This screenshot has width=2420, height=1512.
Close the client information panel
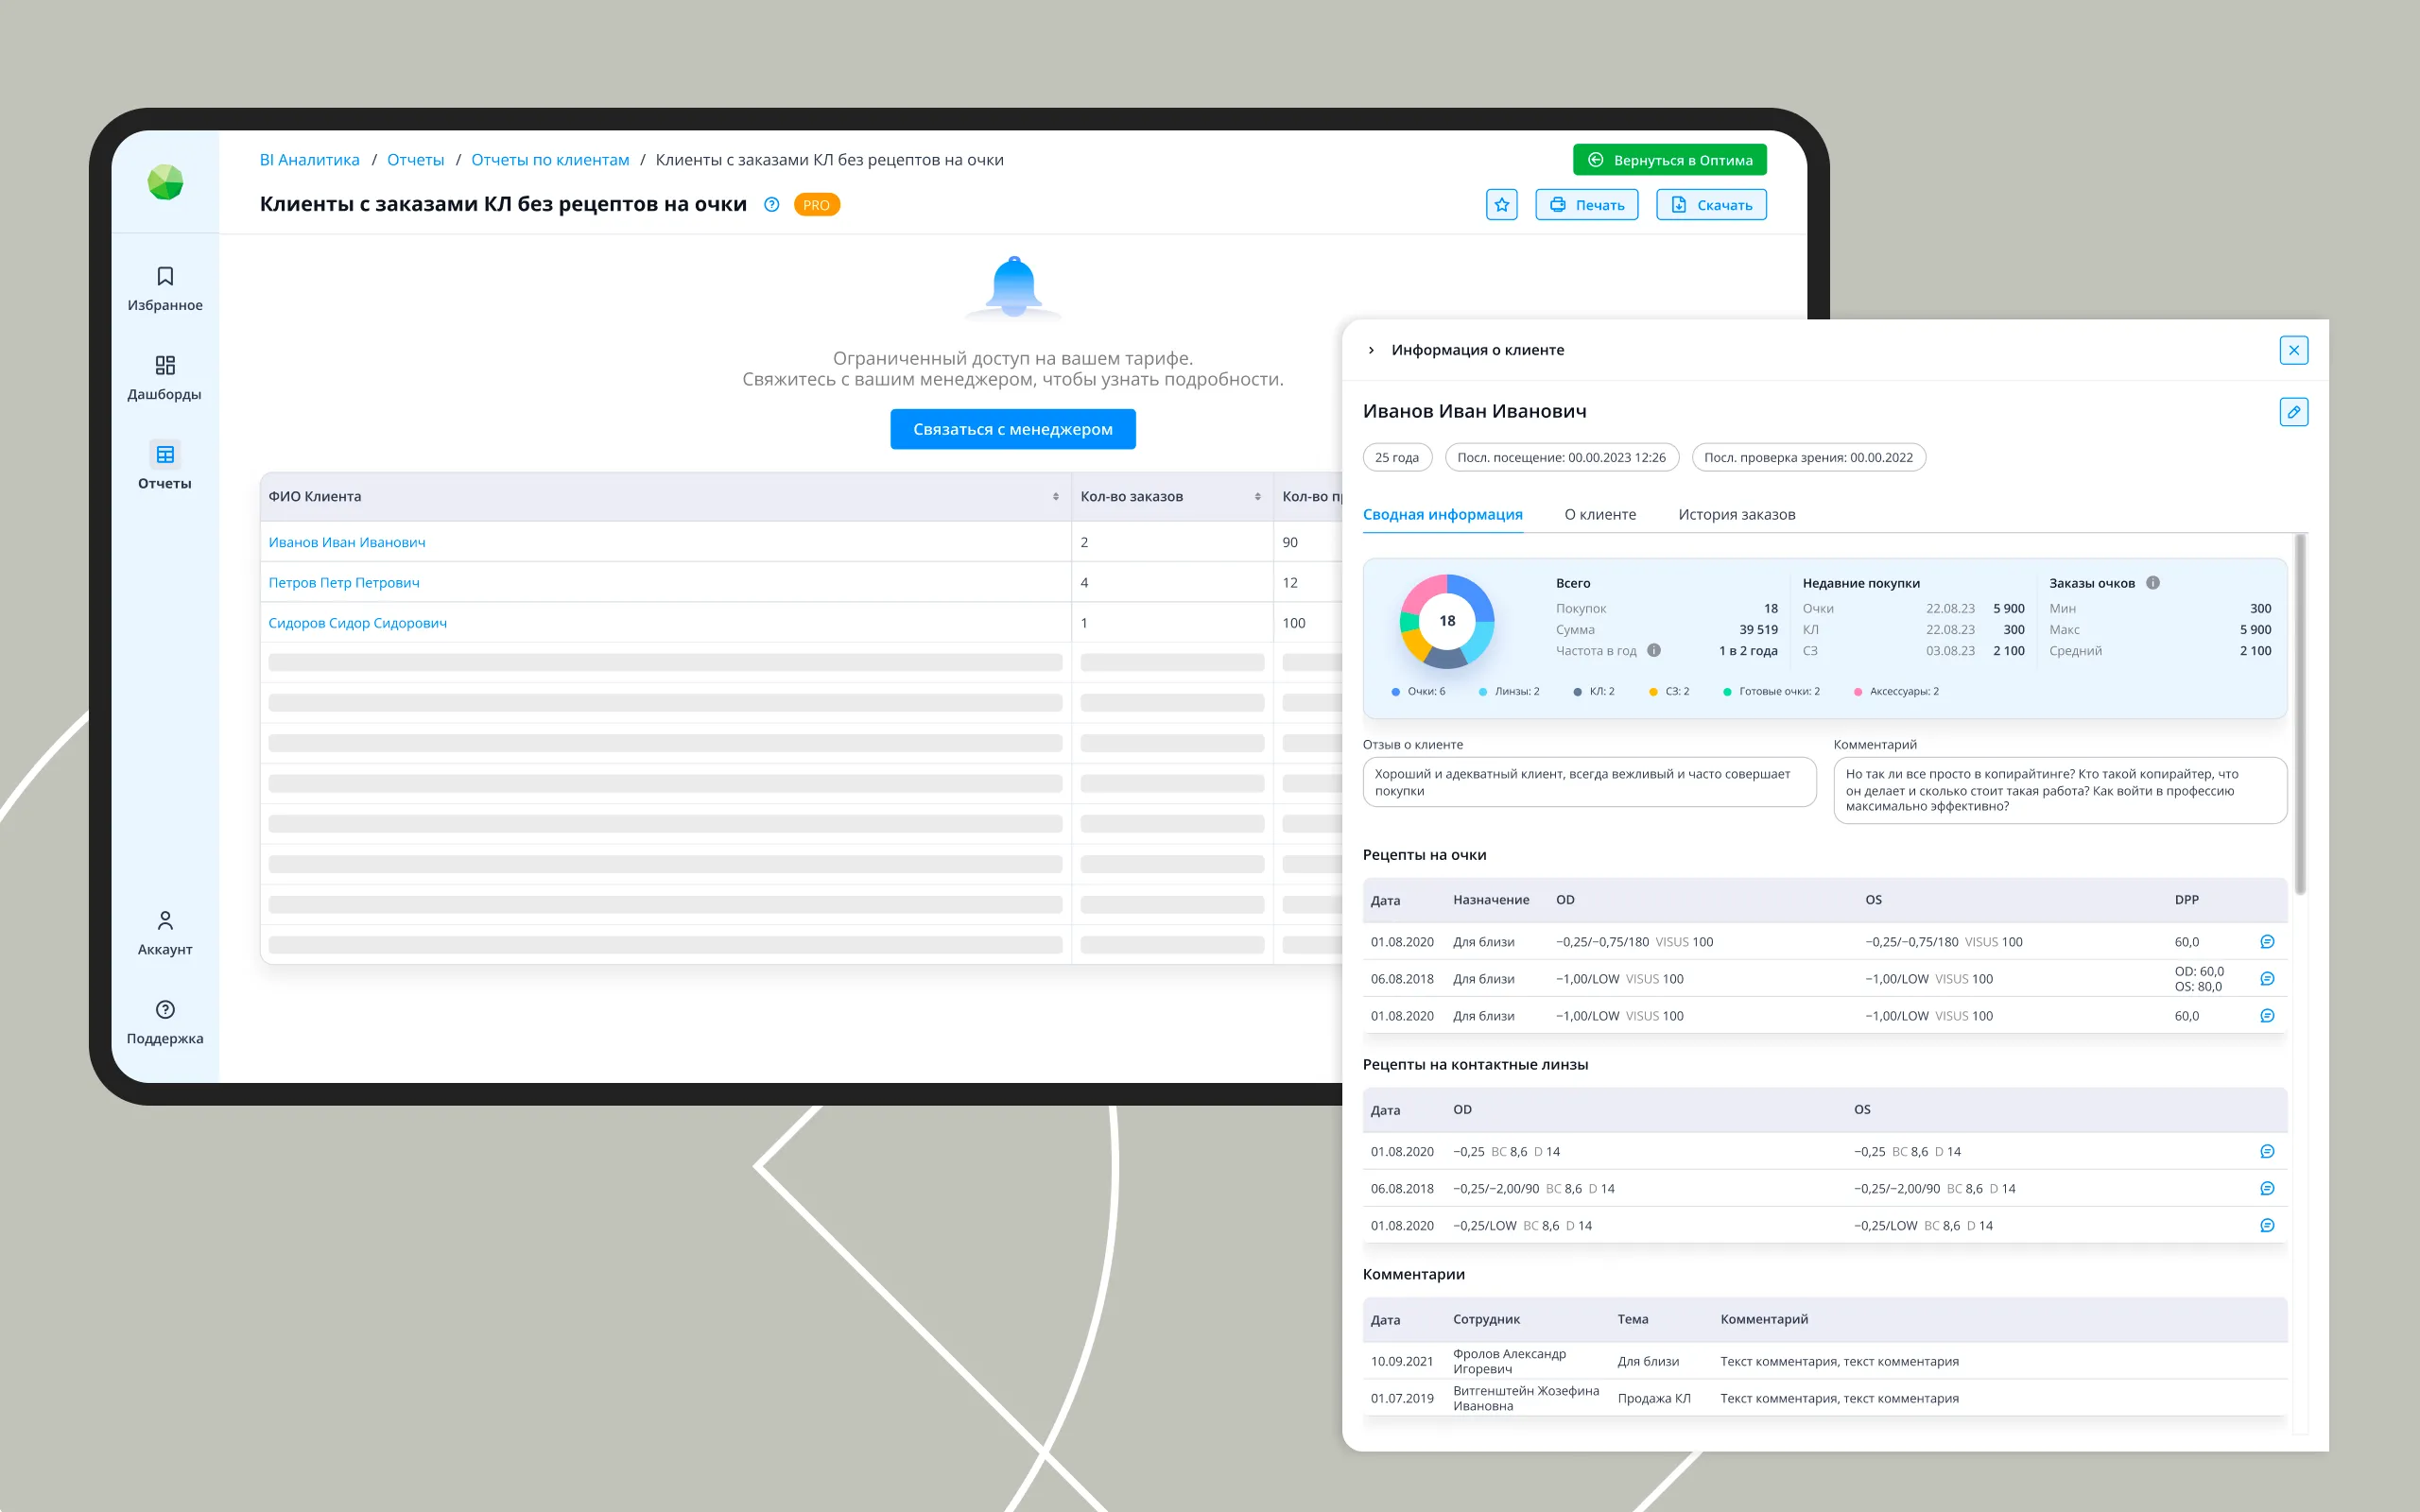[2294, 350]
